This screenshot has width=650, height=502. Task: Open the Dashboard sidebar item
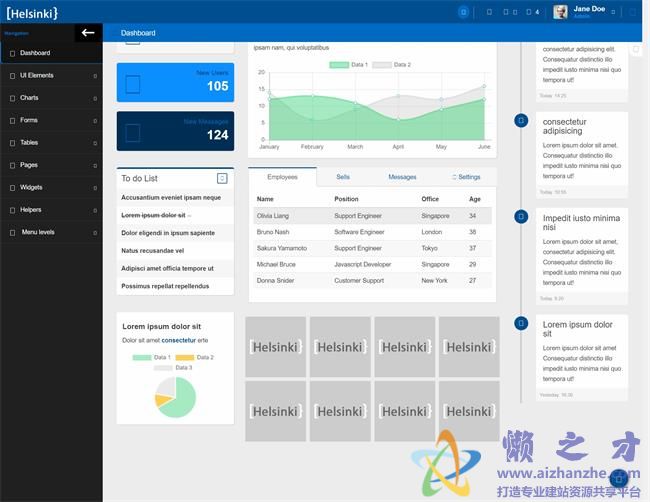click(x=51, y=53)
